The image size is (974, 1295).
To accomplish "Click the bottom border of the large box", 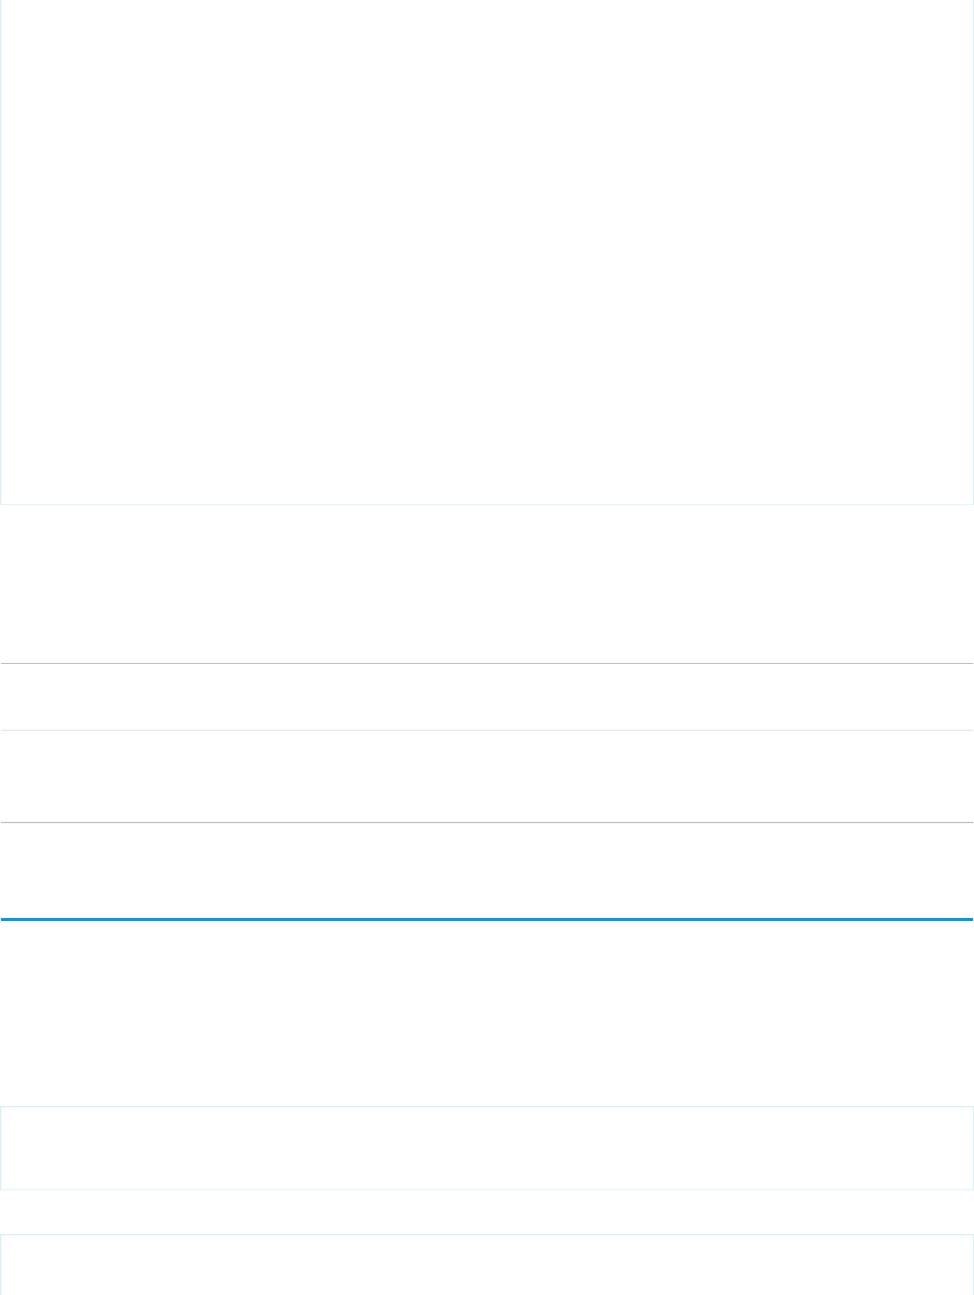I will coord(487,504).
